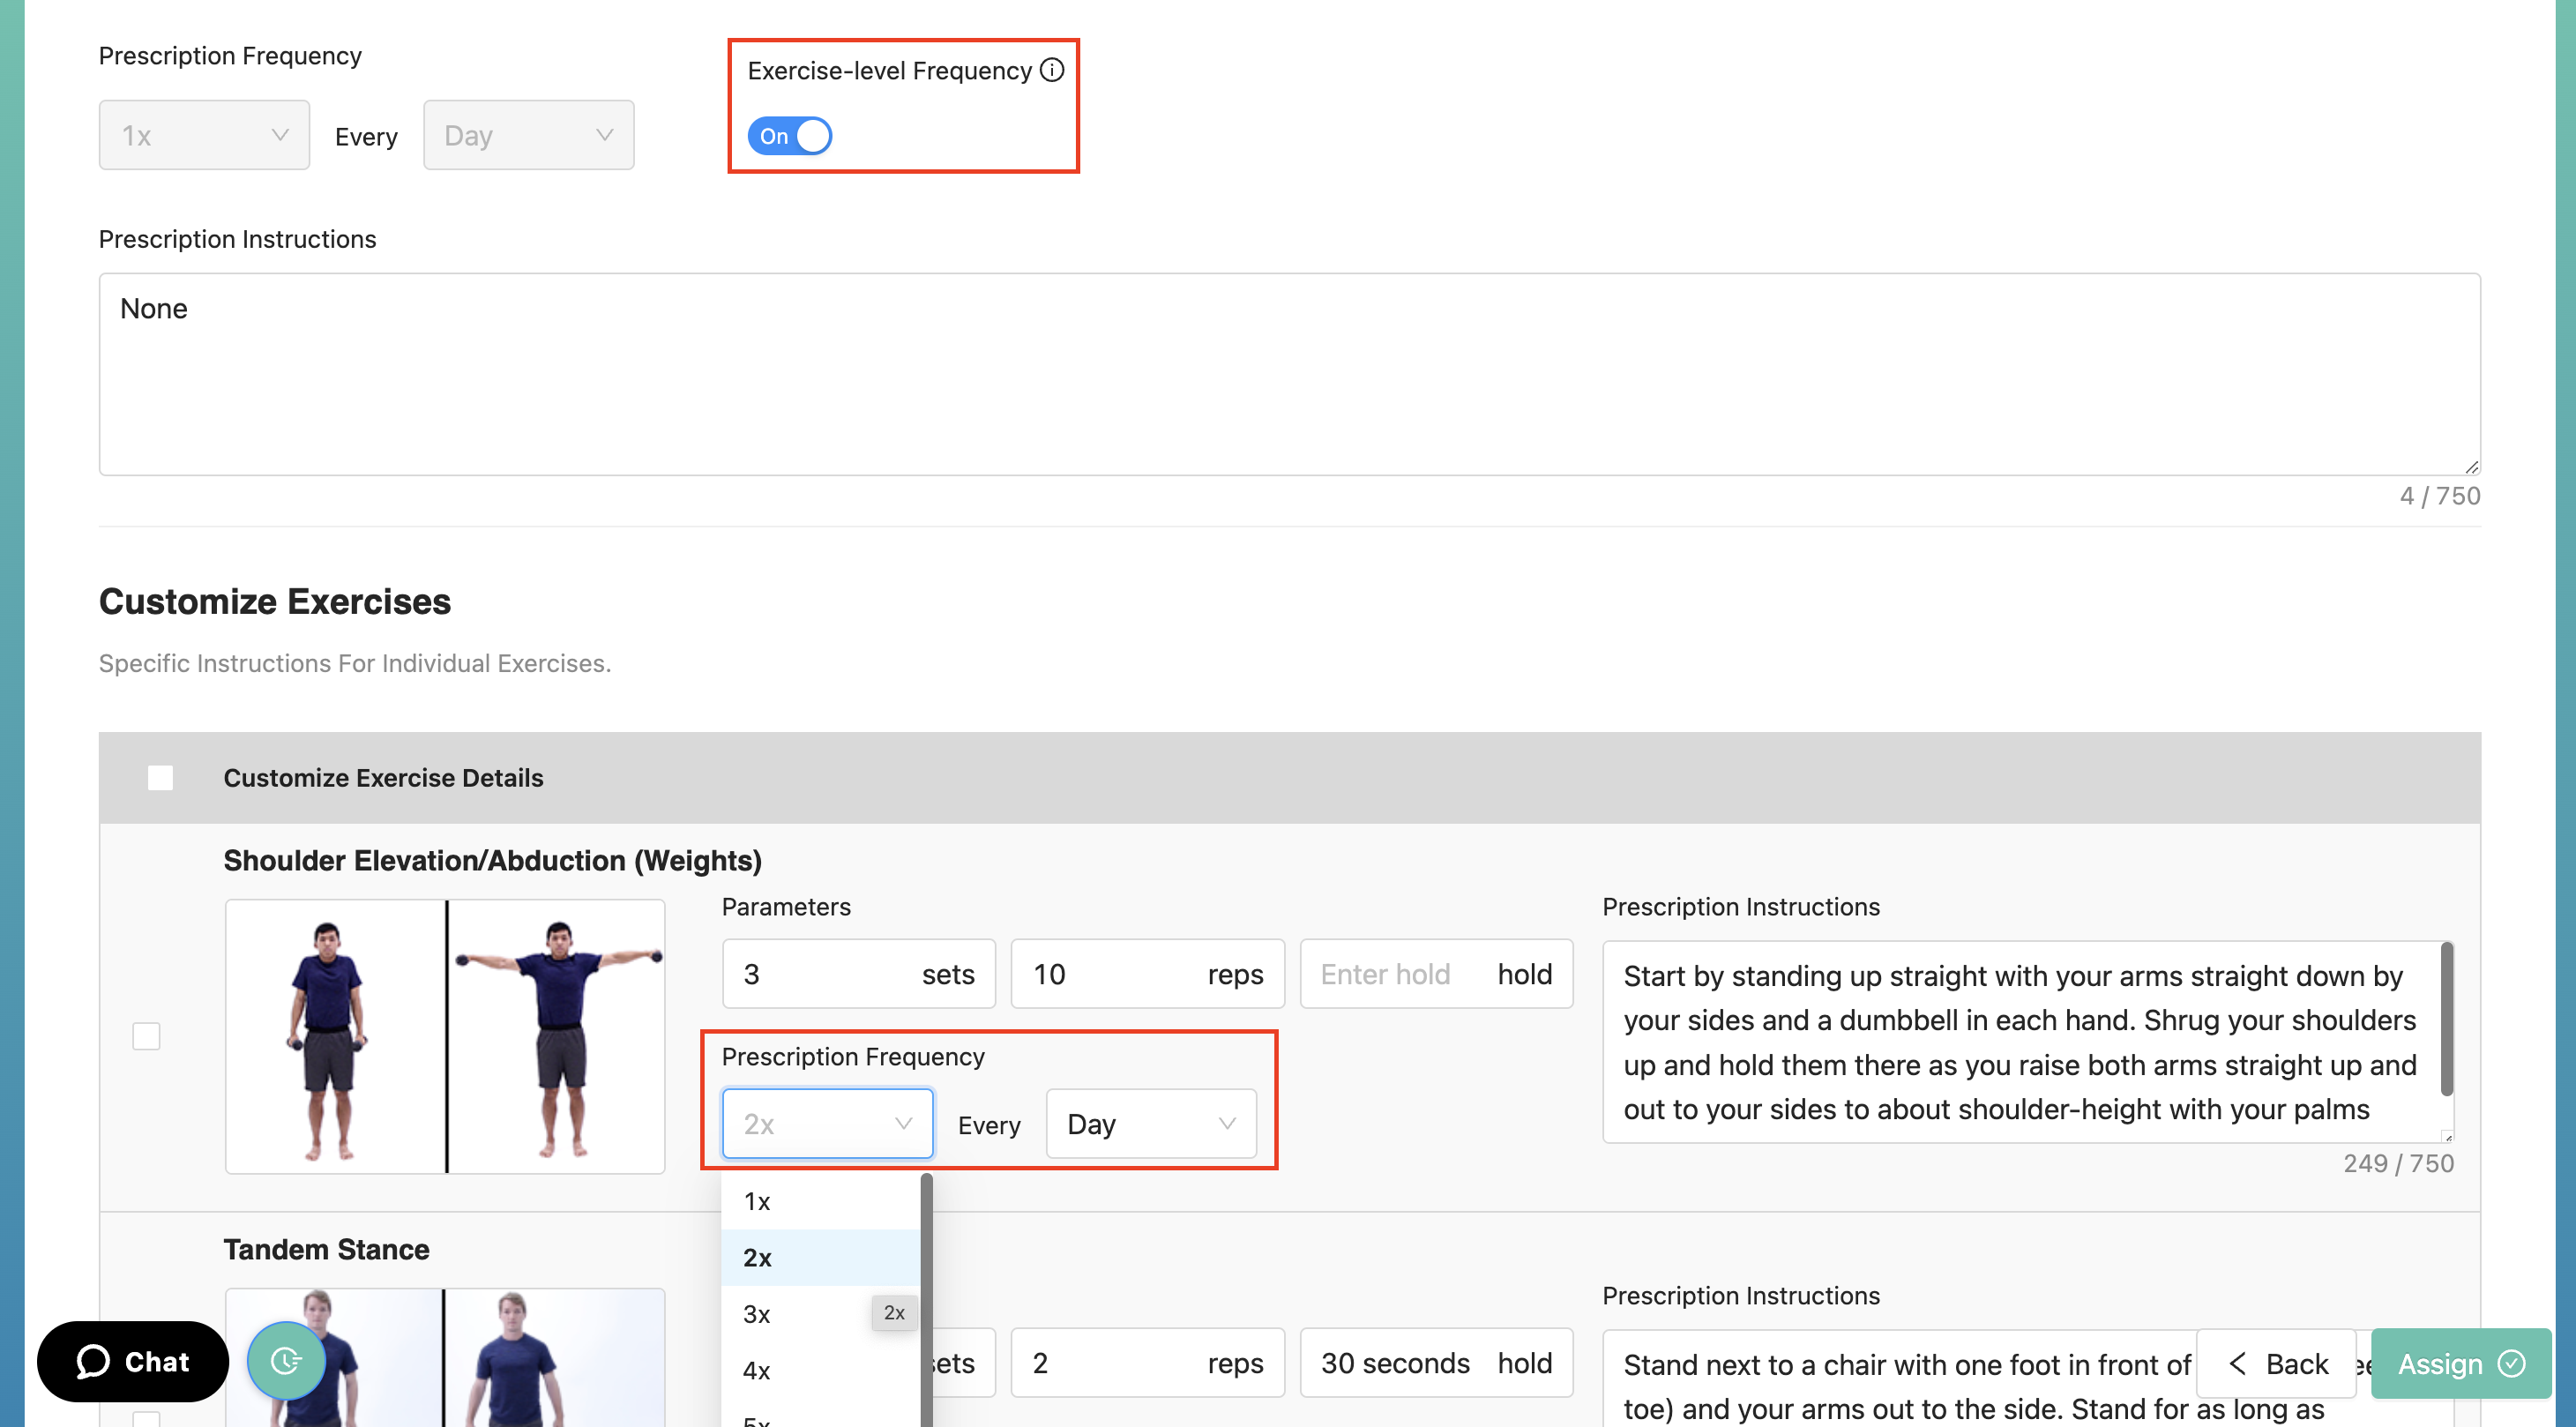The image size is (2576, 1427).
Task: Select the Shoulder Elevation/Abduction exercise checkbox
Action: point(146,1036)
